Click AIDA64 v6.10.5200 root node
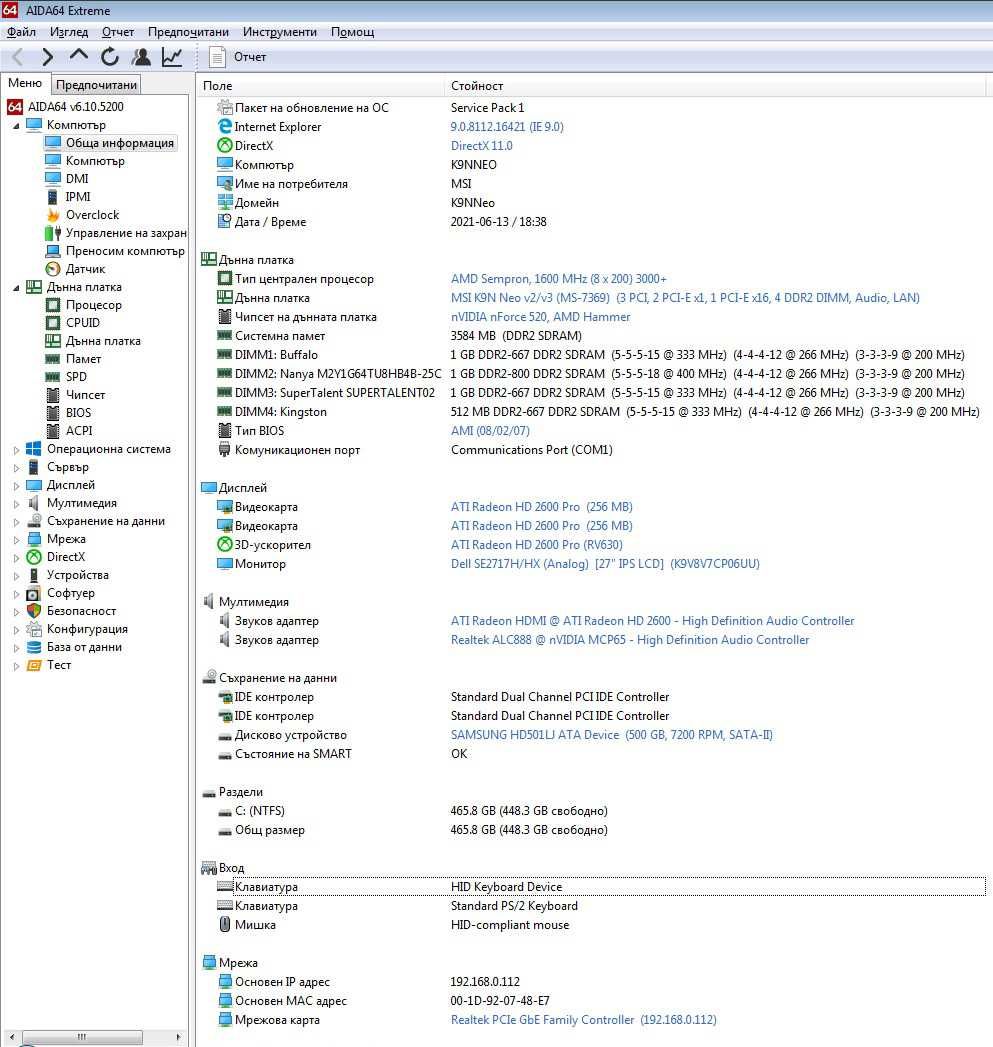993x1047 pixels. click(75, 107)
